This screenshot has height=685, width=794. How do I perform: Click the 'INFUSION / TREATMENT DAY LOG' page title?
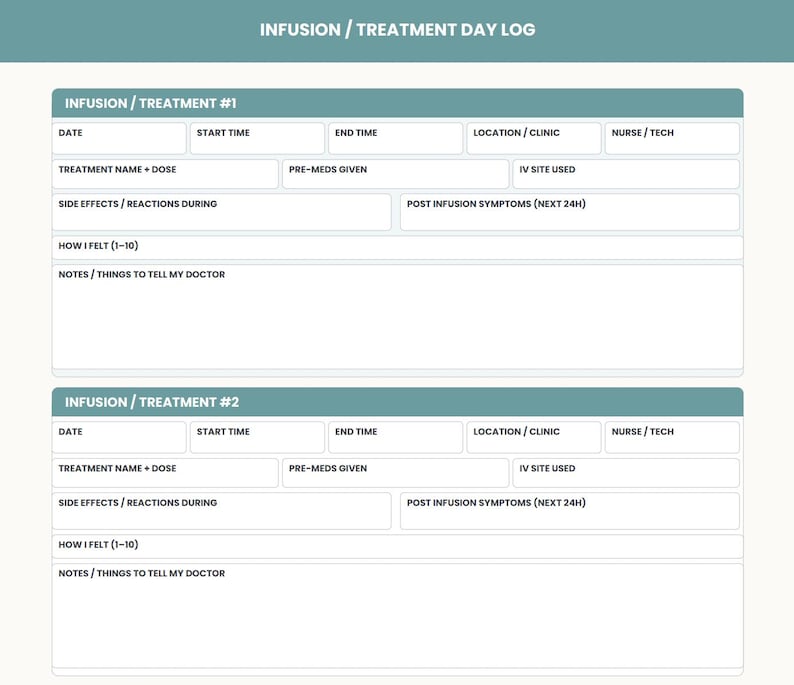(x=398, y=30)
